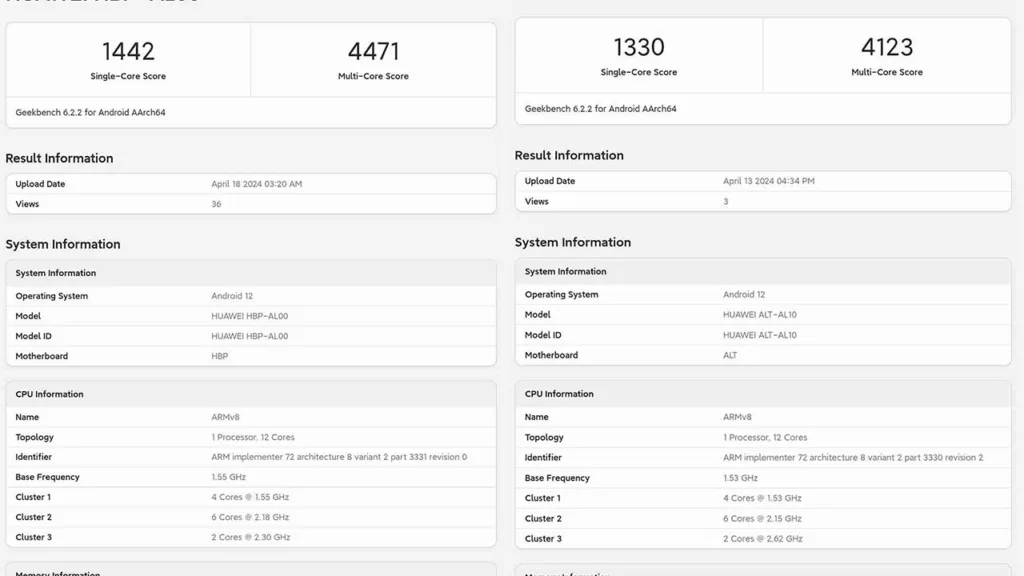The width and height of the screenshot is (1024, 576).
Task: Click the views count 36
Action: (216, 204)
